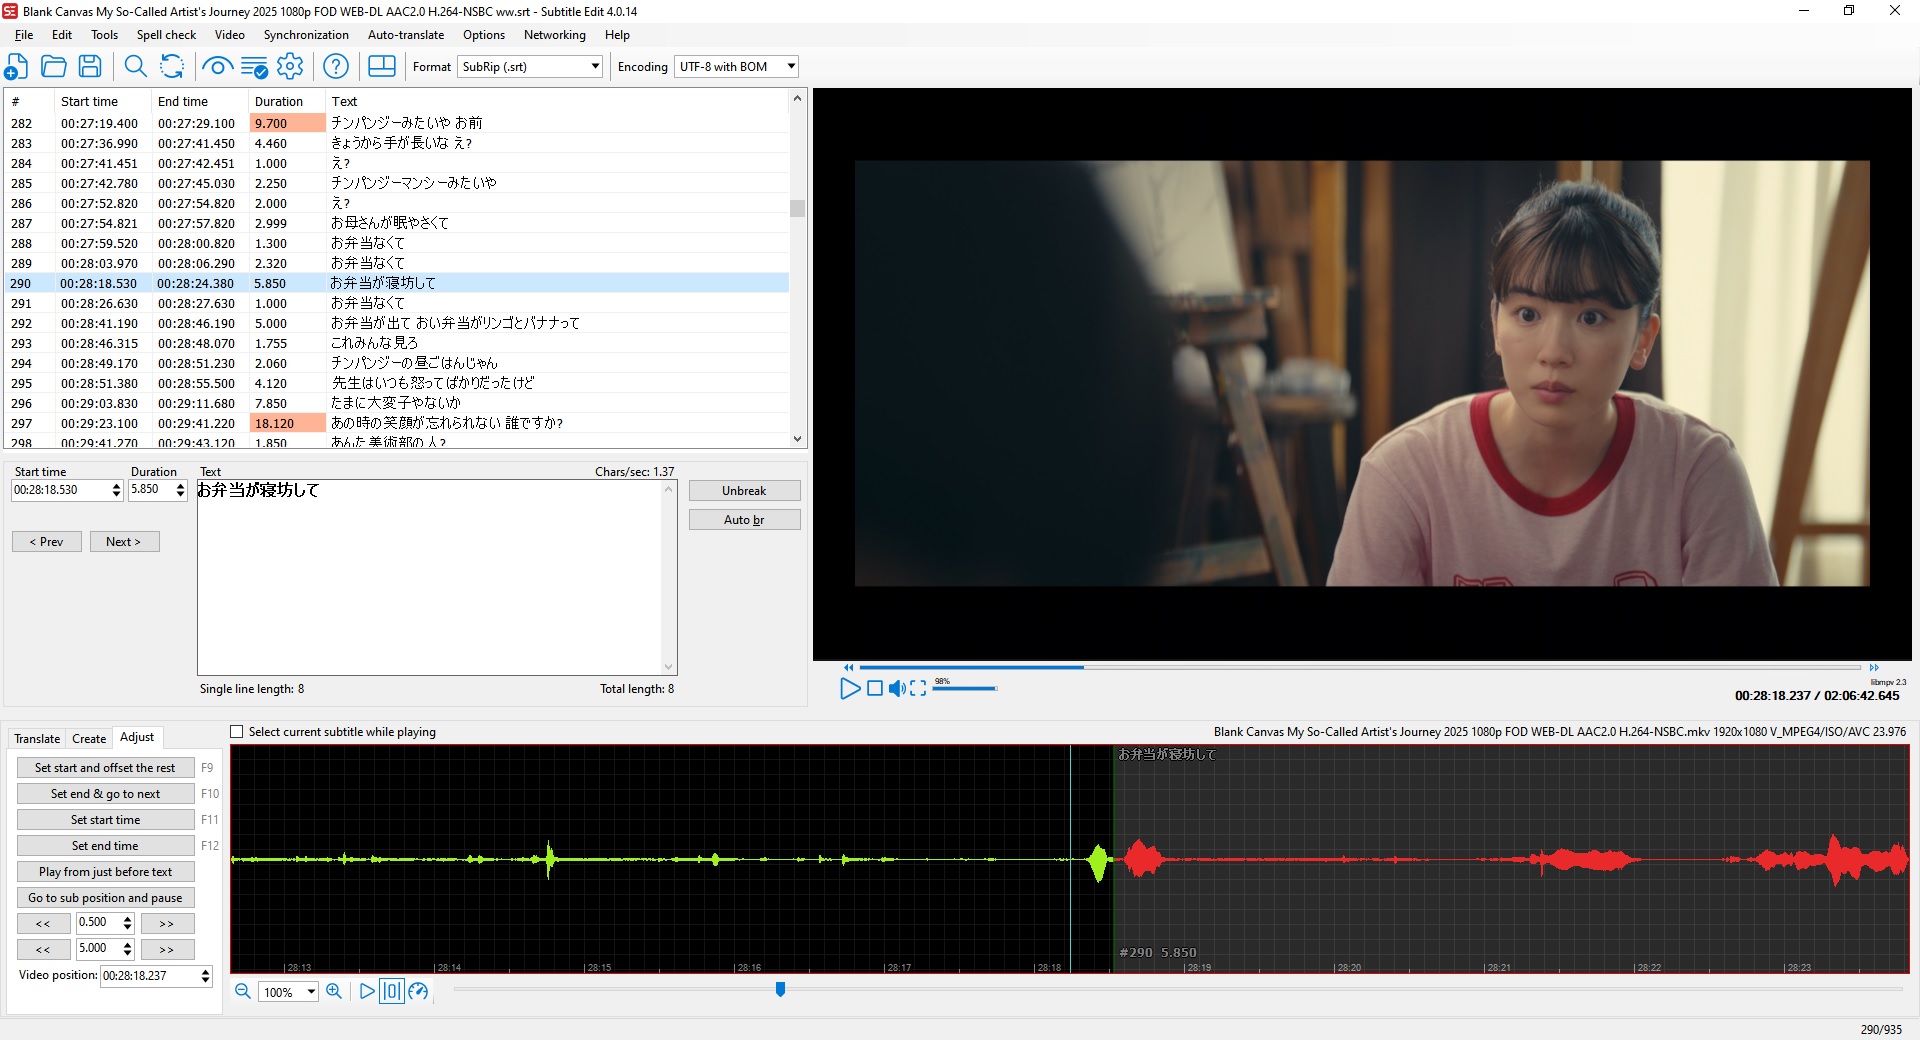Screen dimensions: 1920x1040
Task: Play waveform from the bottom toolbar
Action: point(367,991)
